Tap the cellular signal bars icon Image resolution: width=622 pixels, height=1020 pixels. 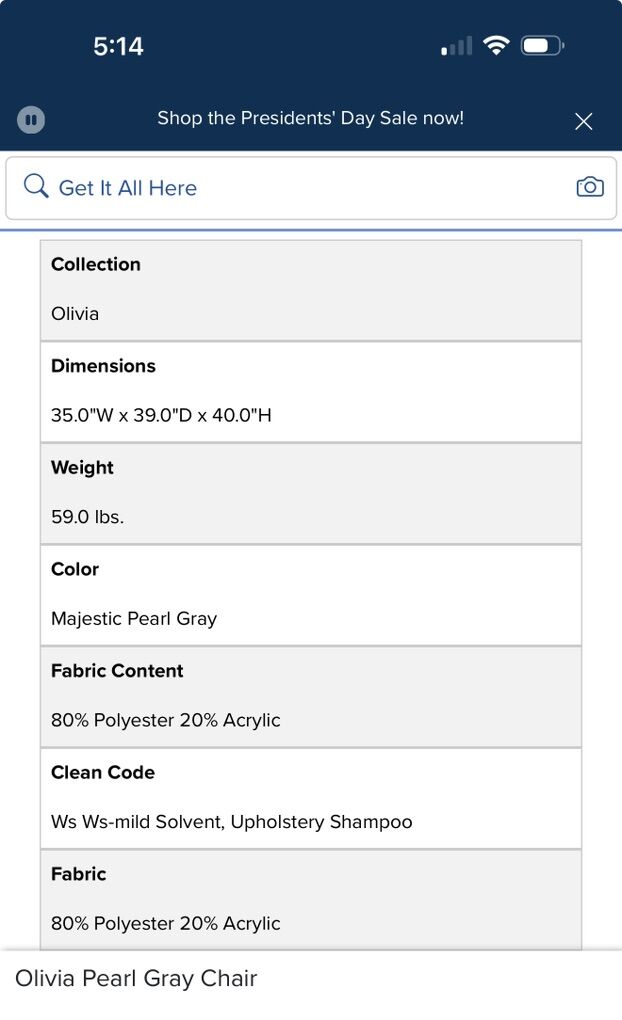457,46
